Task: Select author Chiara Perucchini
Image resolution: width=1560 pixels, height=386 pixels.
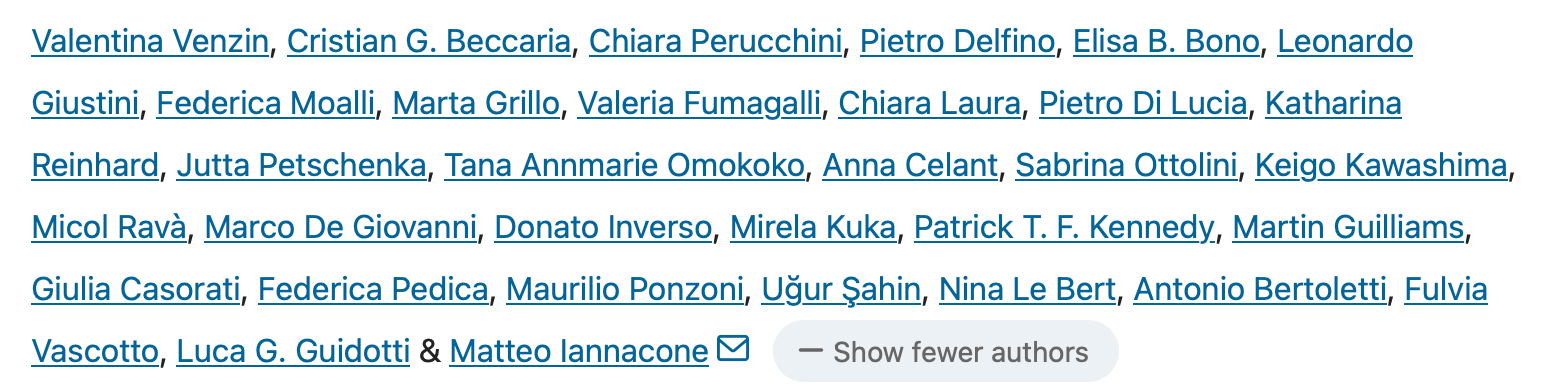Action: pos(715,42)
